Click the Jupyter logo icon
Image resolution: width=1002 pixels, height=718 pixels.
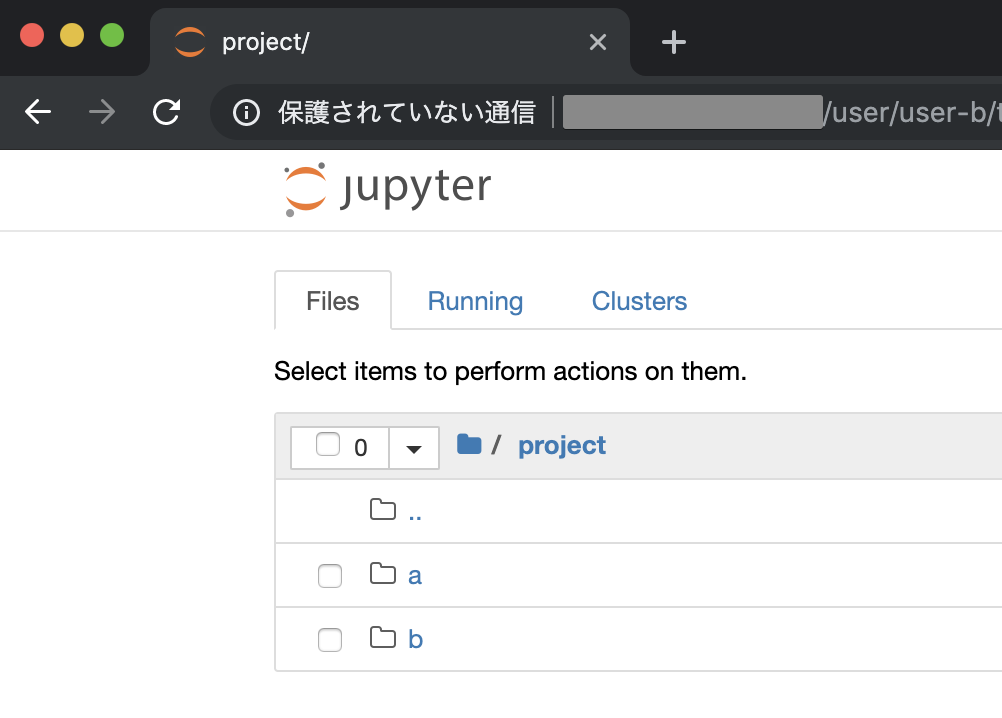point(305,190)
